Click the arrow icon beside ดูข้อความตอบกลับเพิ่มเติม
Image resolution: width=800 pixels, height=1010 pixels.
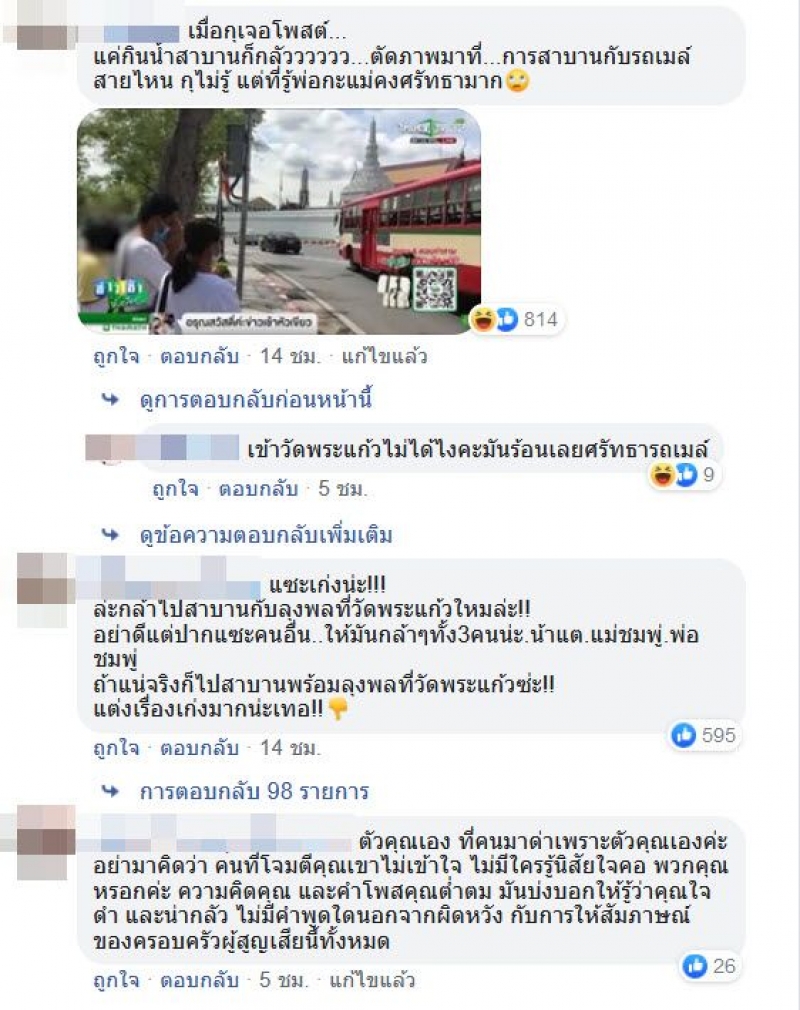coord(111,535)
